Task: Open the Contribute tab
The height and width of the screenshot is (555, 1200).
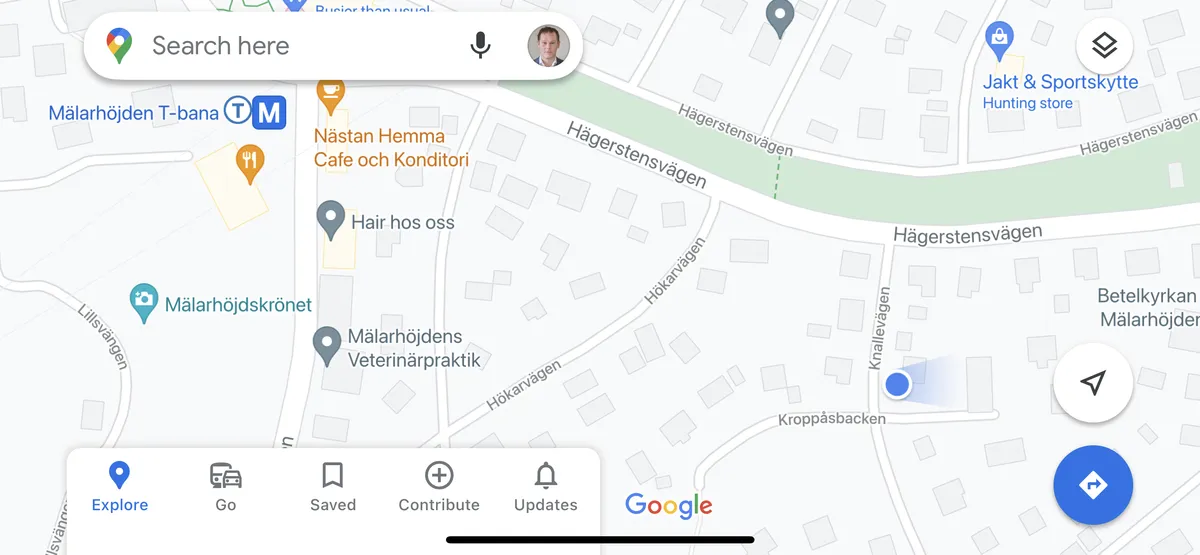Action: [x=439, y=487]
